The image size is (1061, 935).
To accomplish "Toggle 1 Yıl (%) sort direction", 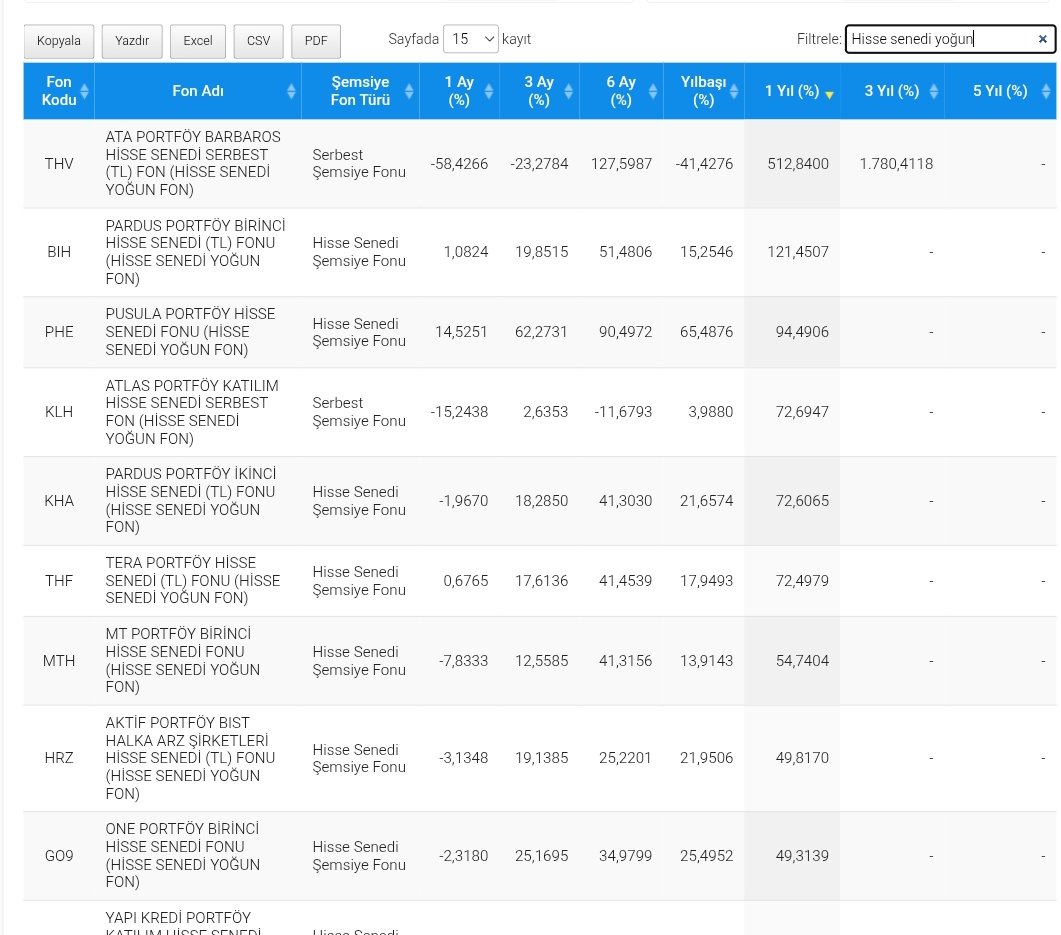I will (792, 91).
